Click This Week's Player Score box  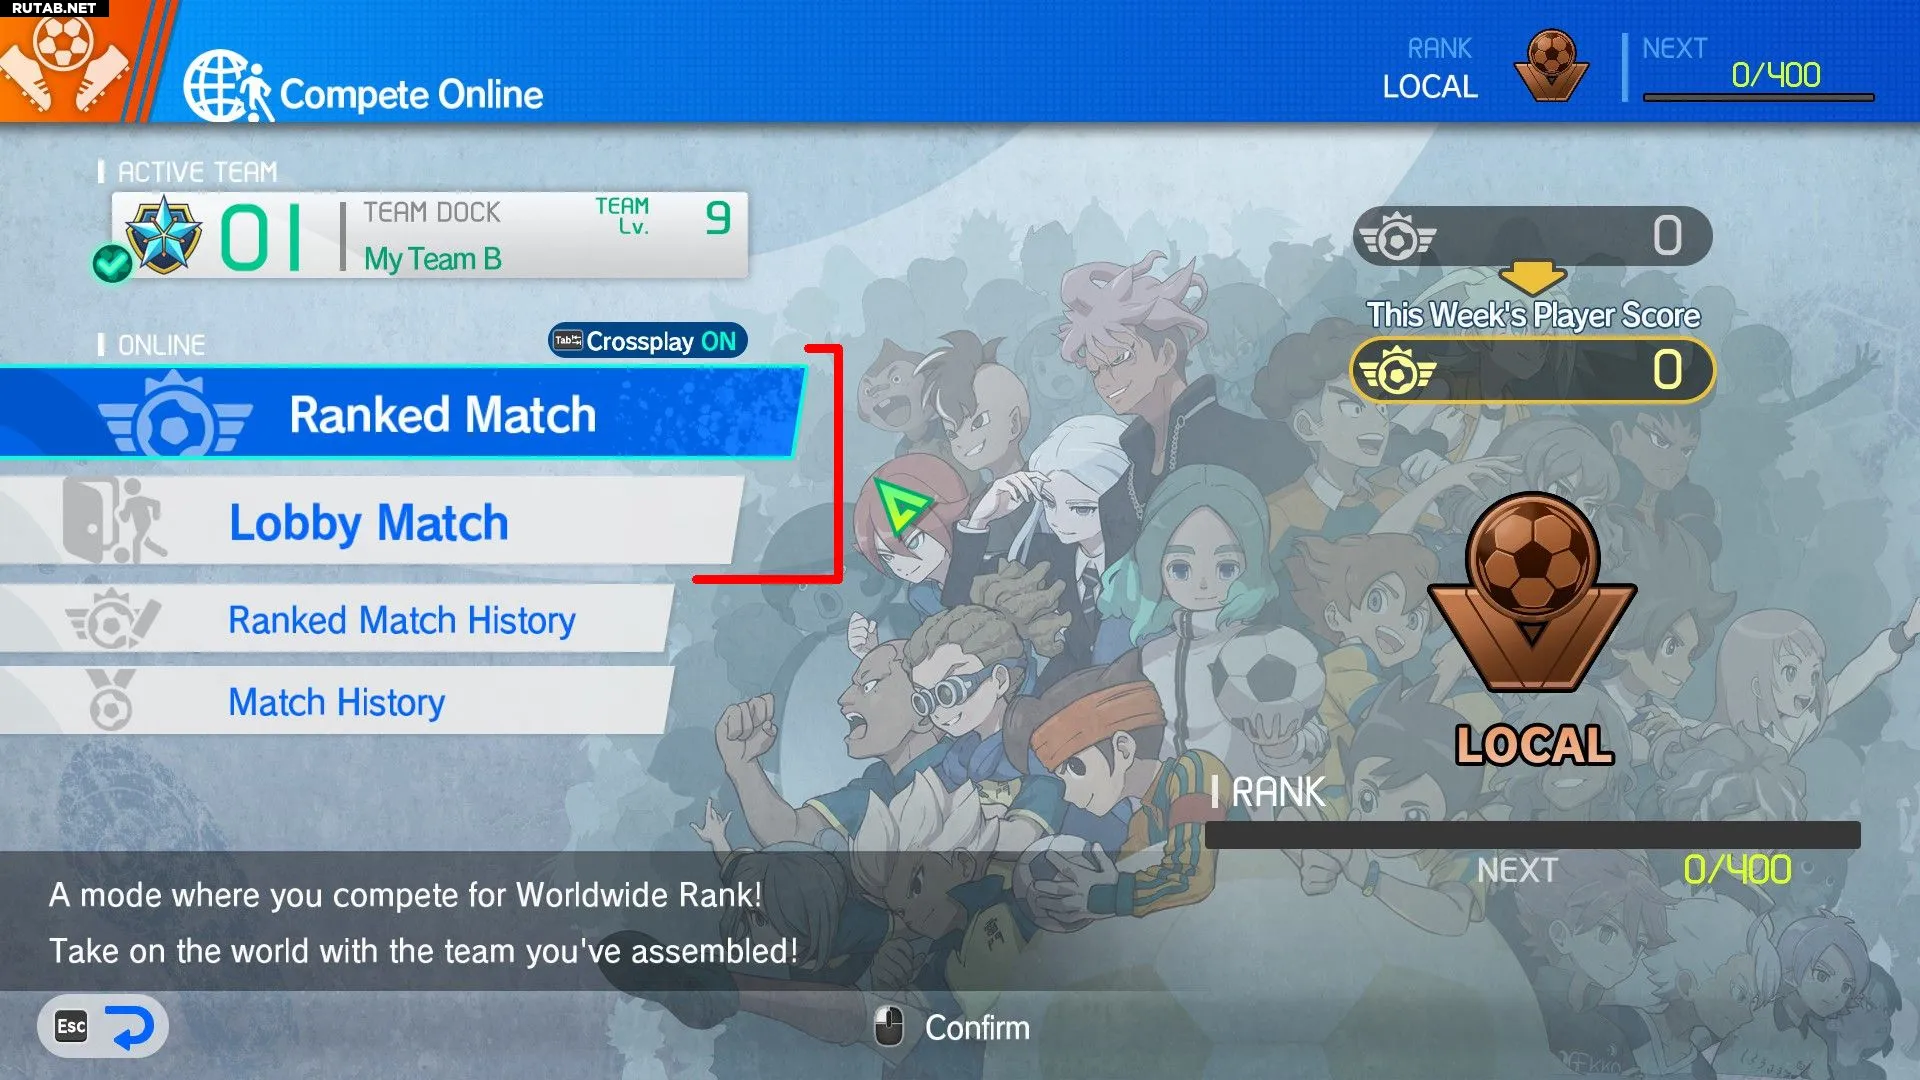tap(1532, 371)
